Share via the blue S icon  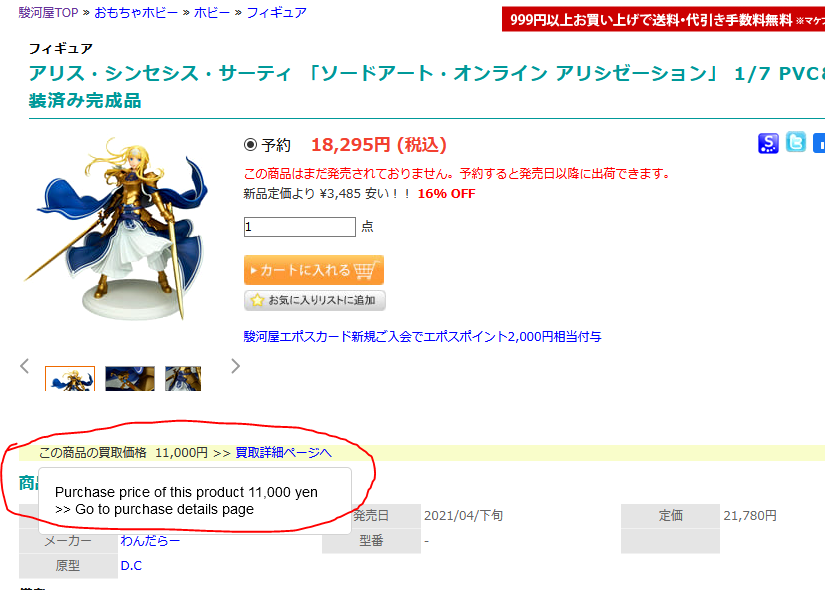pos(768,143)
